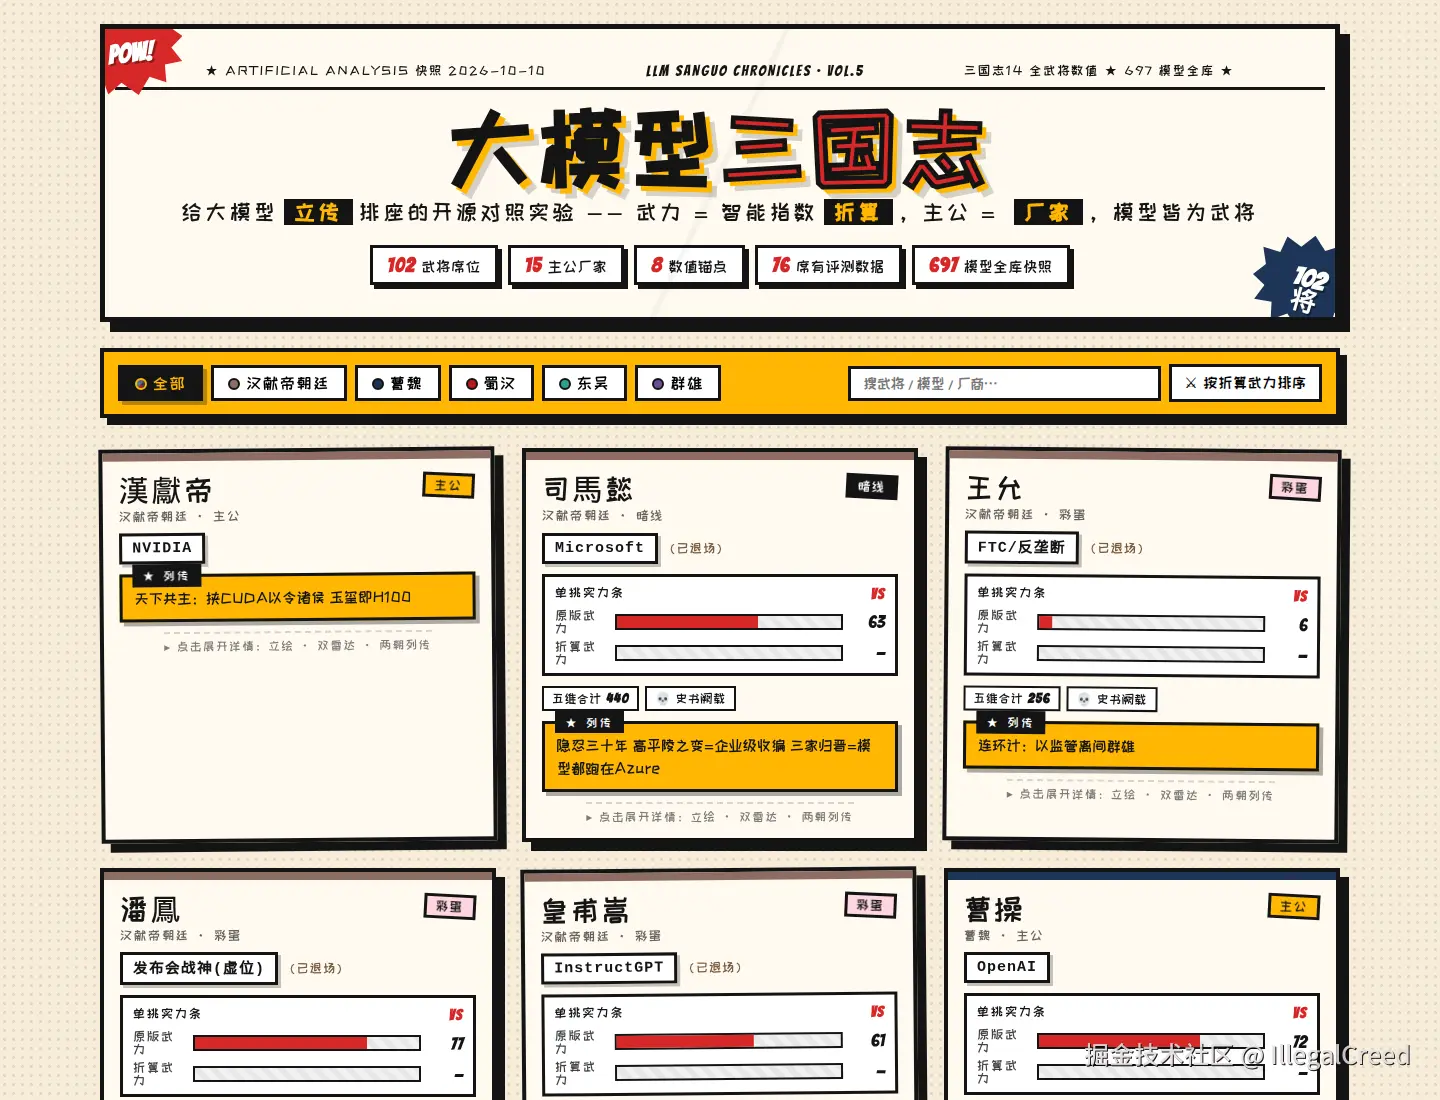Click the VS icon in 潘鳳 card
Screen dimensions: 1440x1100
click(x=456, y=1014)
